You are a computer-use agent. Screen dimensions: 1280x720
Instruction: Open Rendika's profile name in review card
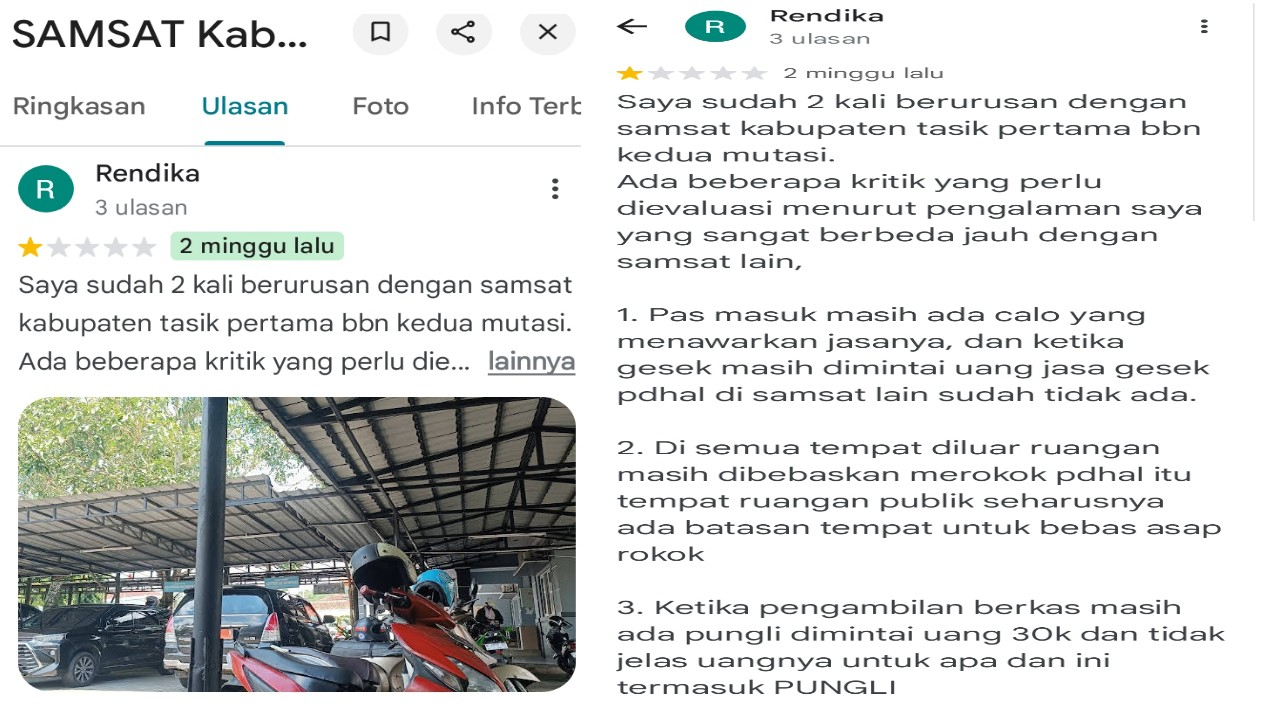coord(147,173)
